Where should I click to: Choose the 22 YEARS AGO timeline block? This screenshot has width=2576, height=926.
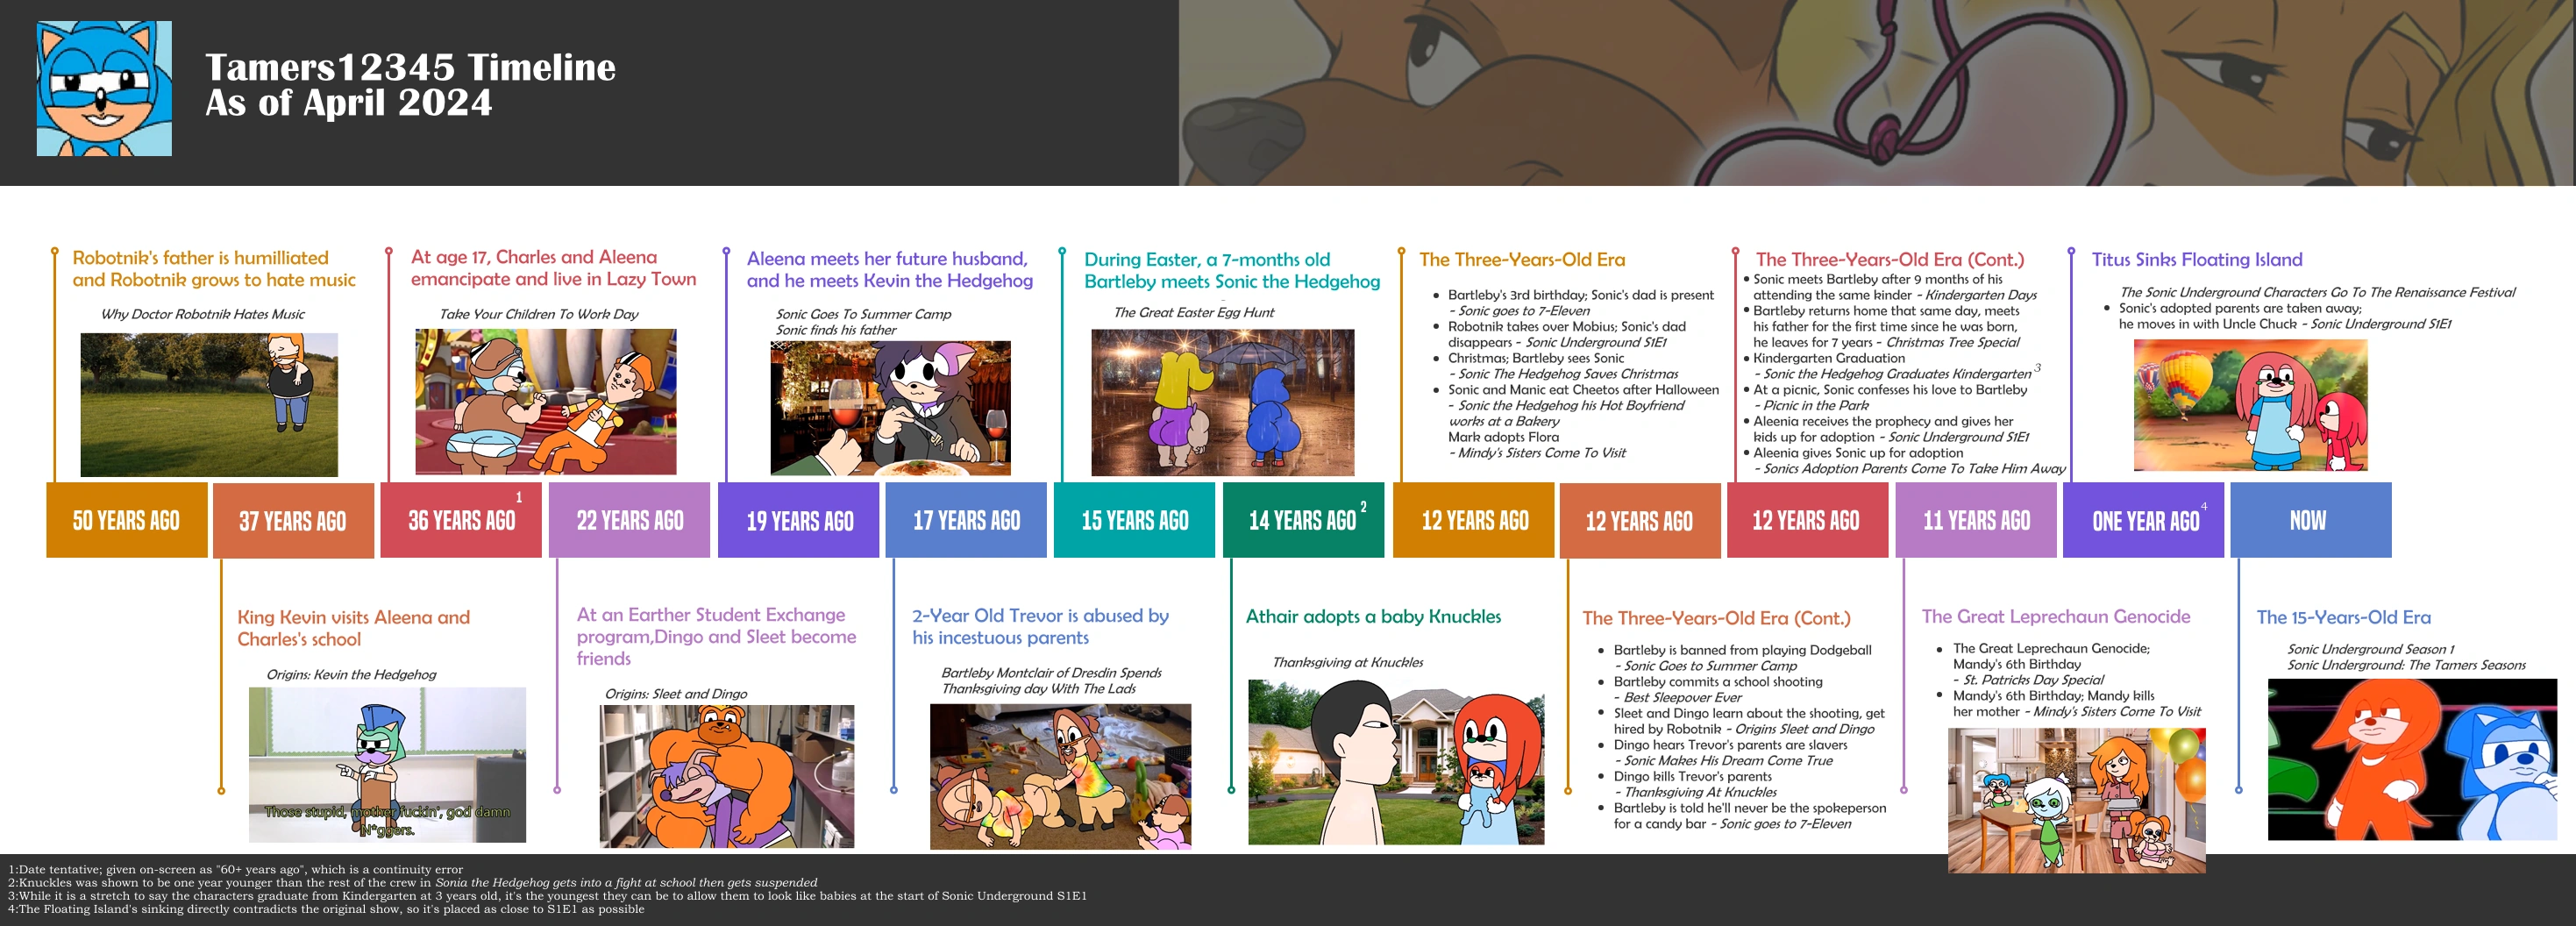[x=629, y=520]
